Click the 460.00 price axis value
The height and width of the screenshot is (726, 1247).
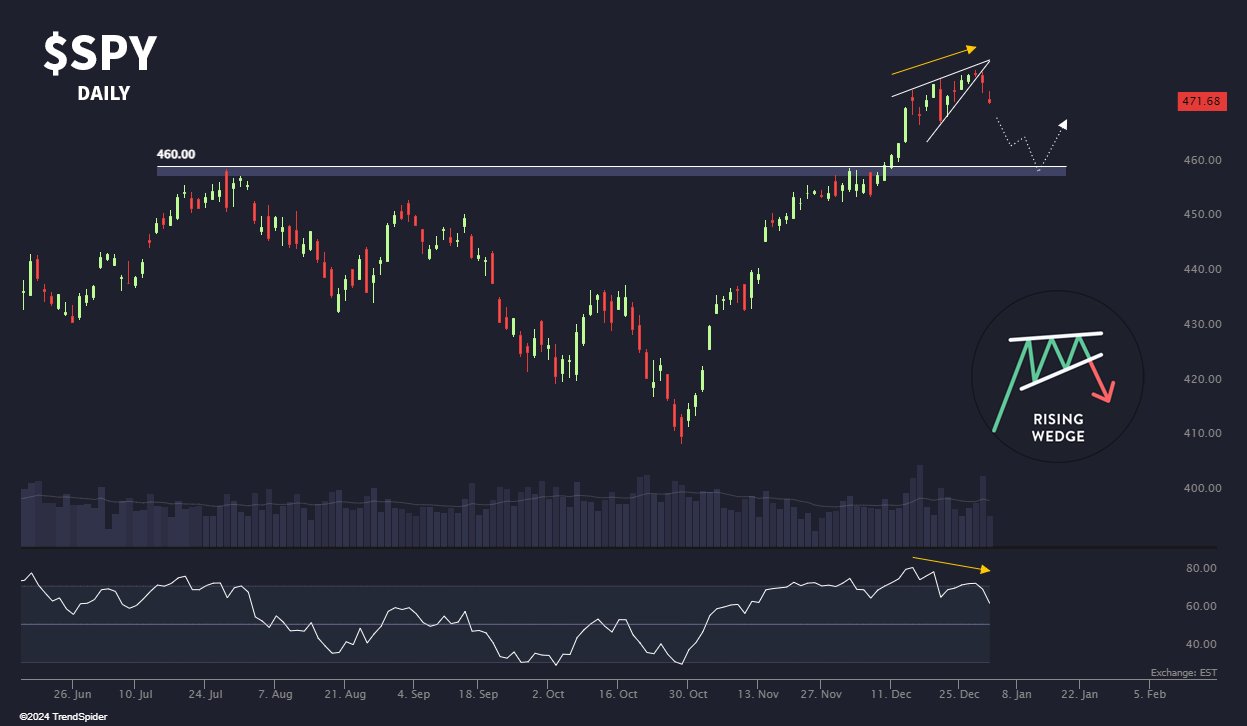pyautogui.click(x=1204, y=160)
